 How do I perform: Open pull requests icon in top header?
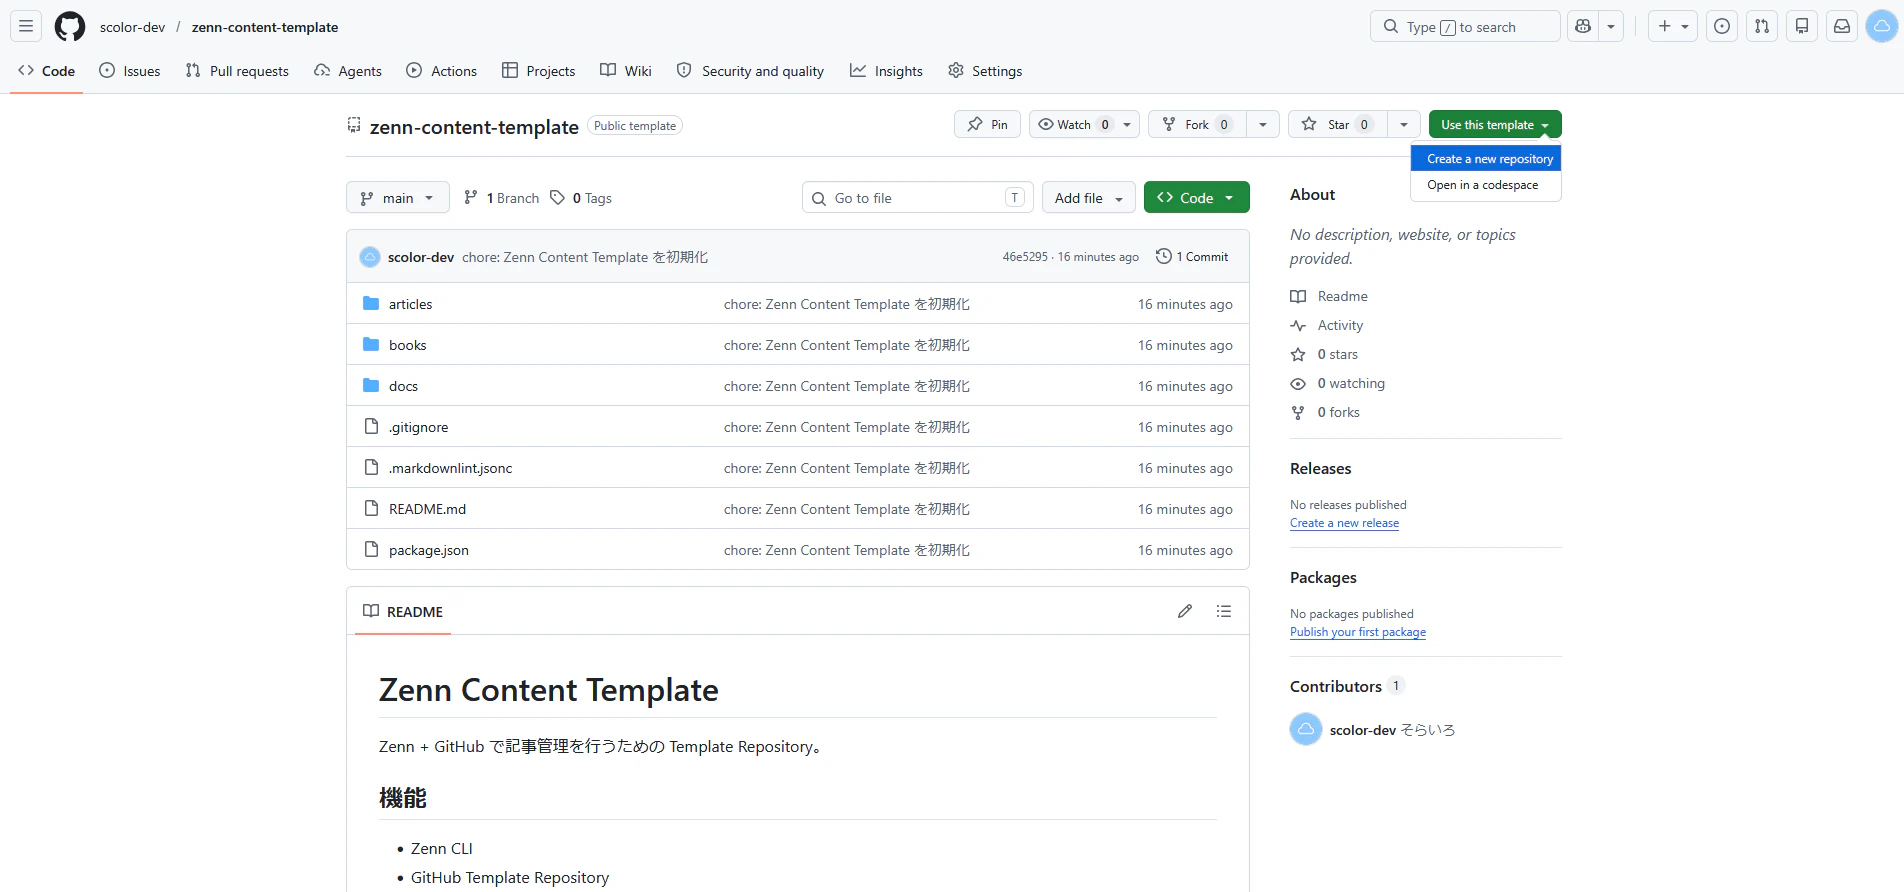(1762, 26)
